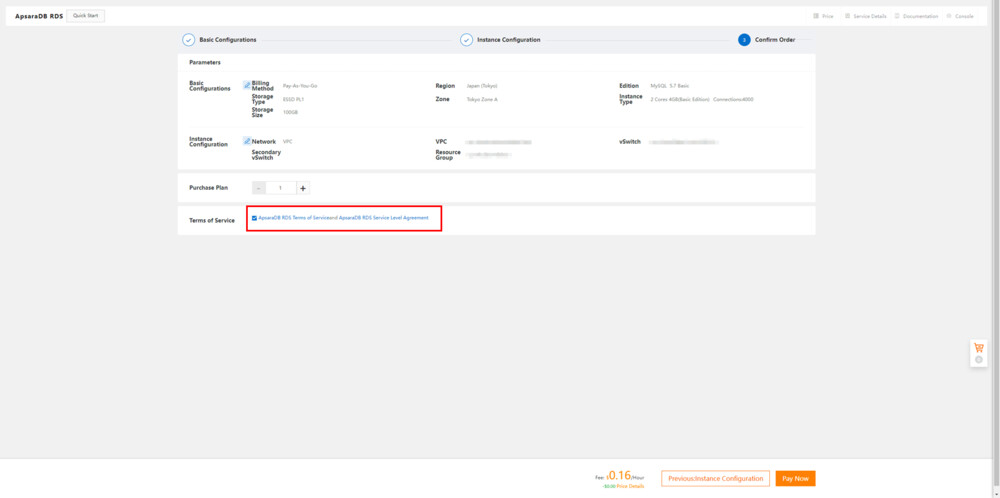The width and height of the screenshot is (1000, 498).
Task: Decrease purchase quantity with the minus button
Action: 259,188
